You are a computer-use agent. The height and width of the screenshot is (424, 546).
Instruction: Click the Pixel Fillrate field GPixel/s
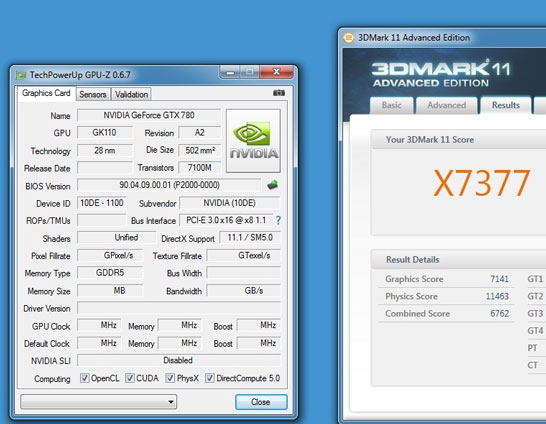(x=110, y=256)
